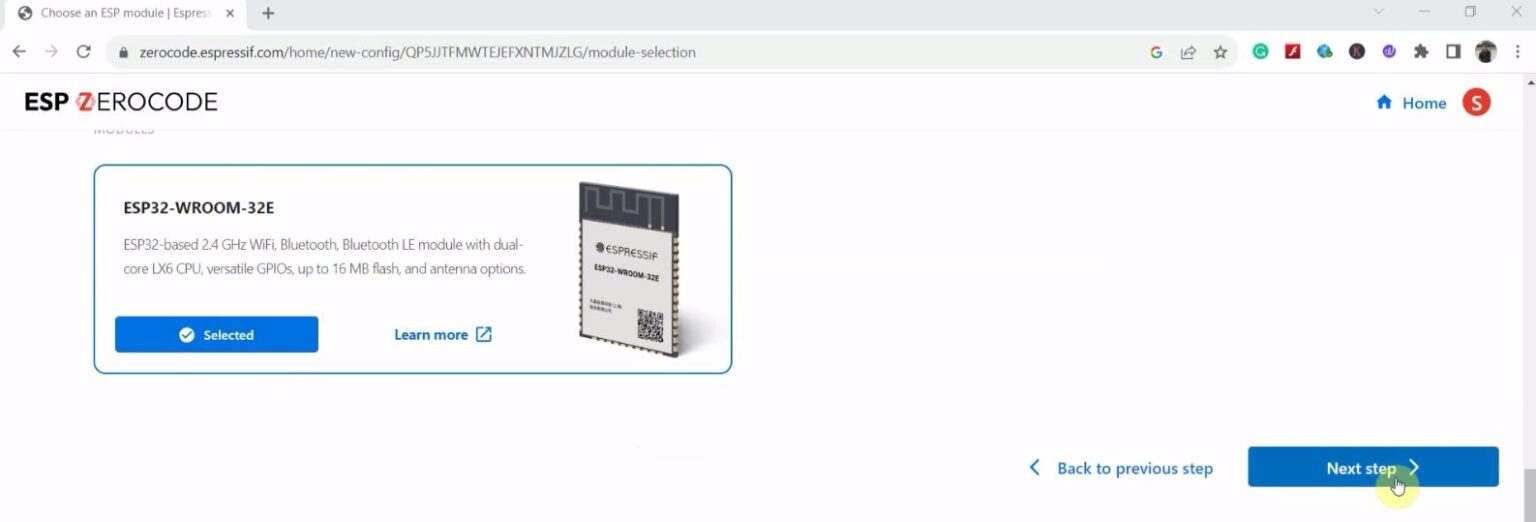Expand the tab search chevron

(x=1378, y=12)
